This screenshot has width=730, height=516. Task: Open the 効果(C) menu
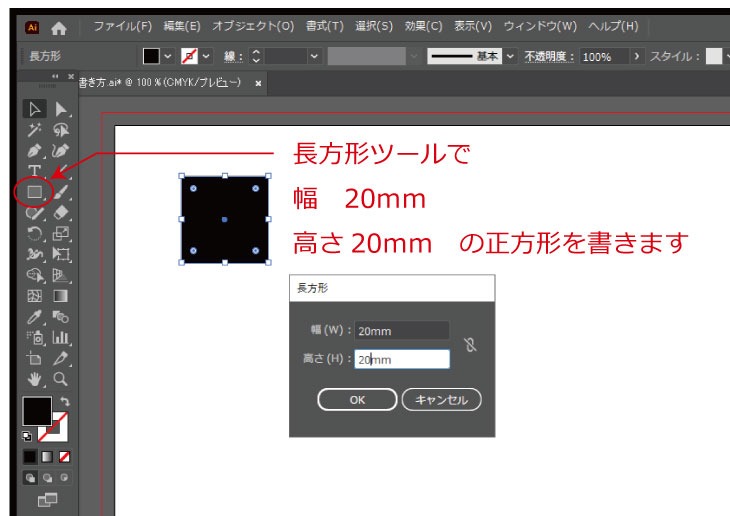[x=423, y=26]
